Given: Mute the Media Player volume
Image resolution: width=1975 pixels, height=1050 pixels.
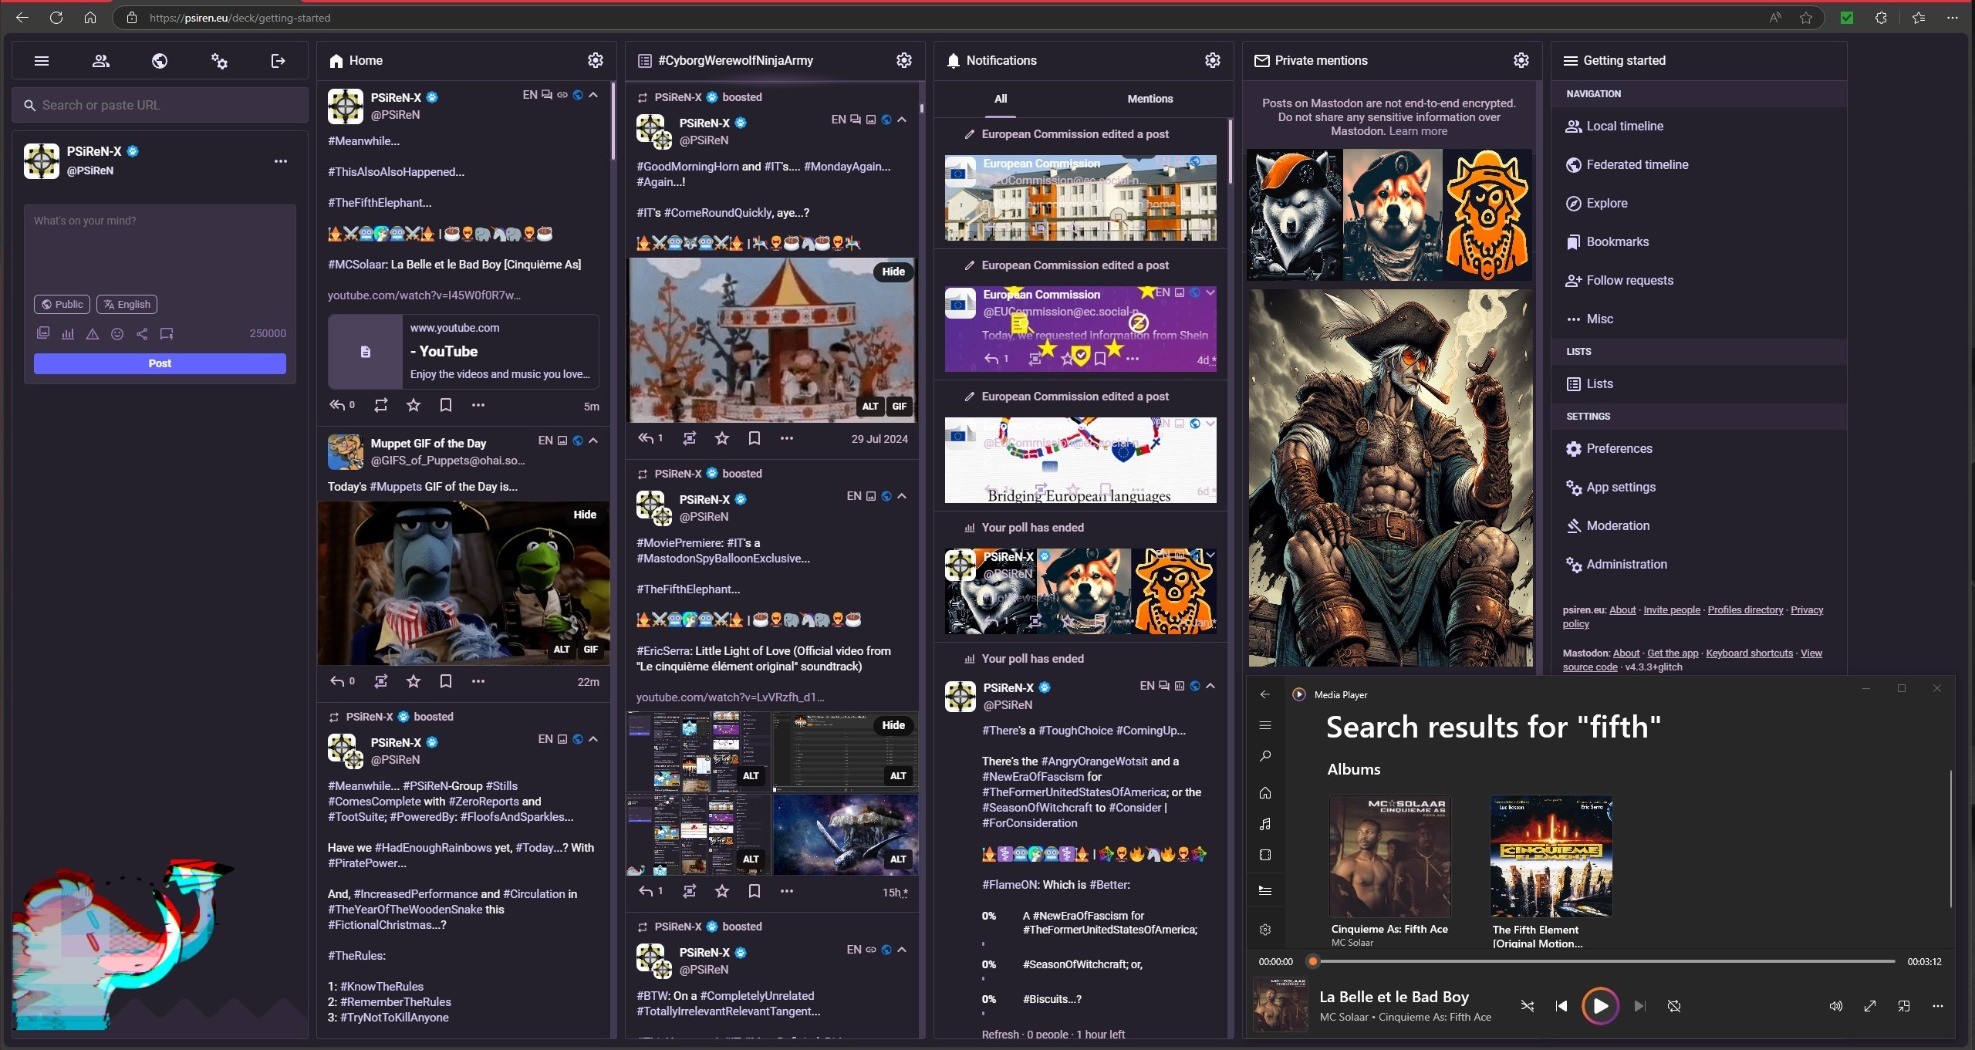Looking at the screenshot, I should tap(1836, 1006).
